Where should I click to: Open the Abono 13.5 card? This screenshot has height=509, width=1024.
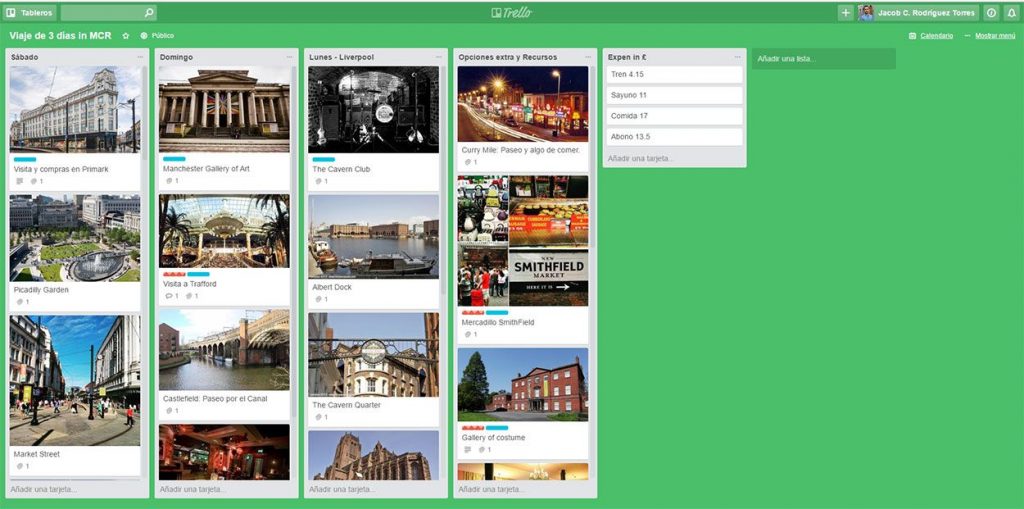(674, 137)
